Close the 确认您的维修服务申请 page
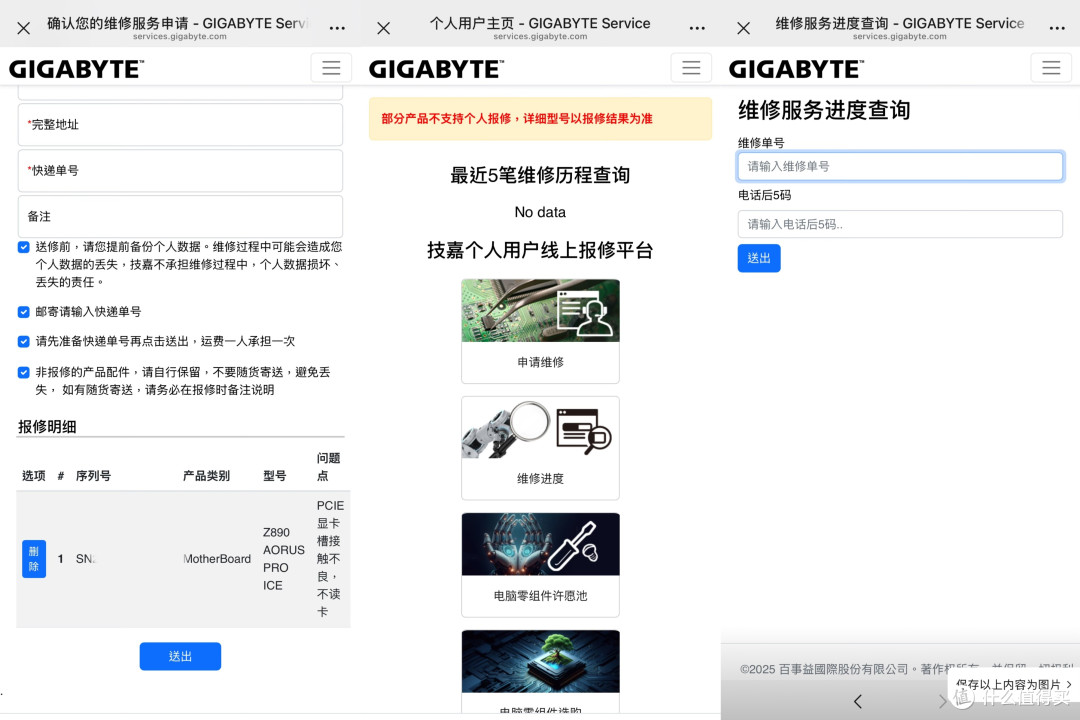The image size is (1080, 720). [x=23, y=28]
